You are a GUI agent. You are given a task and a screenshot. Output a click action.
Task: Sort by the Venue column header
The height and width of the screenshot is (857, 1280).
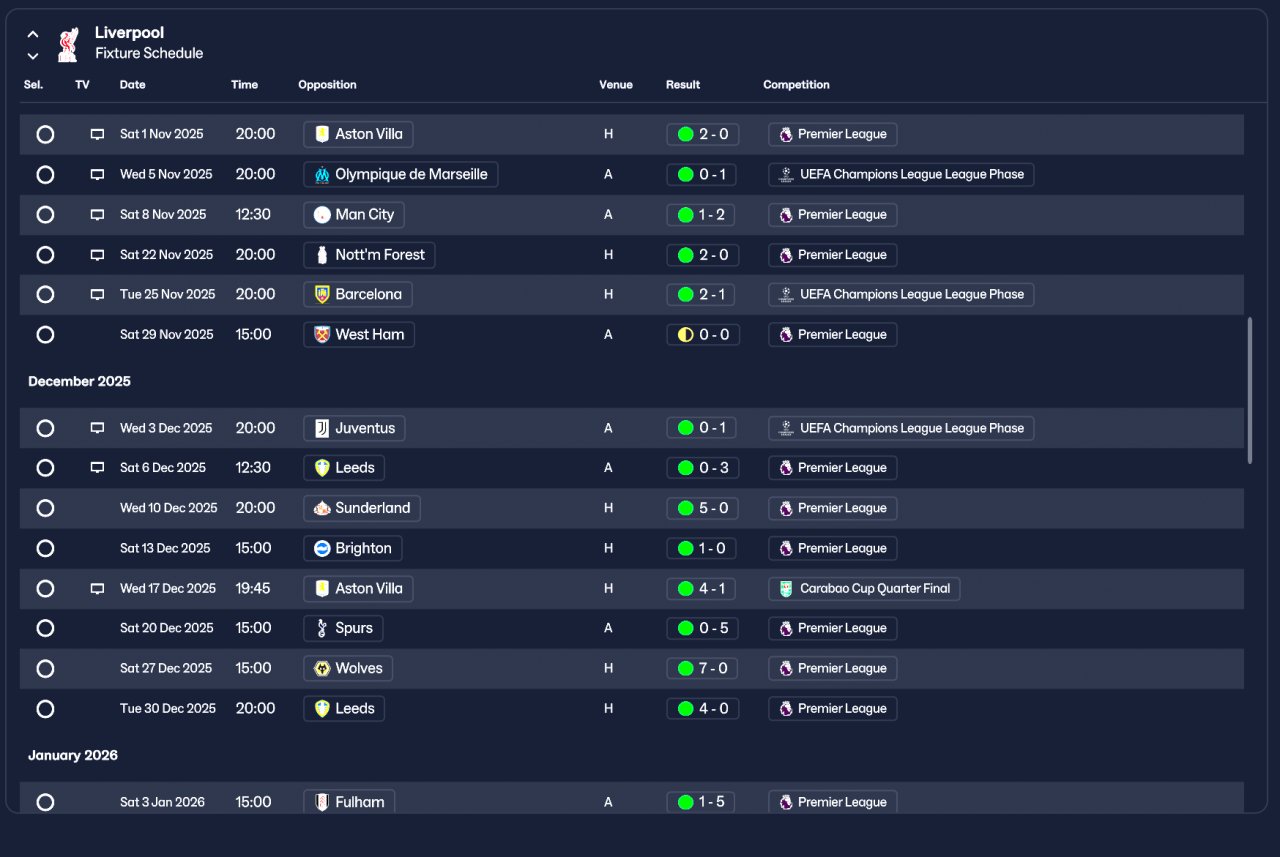(616, 85)
